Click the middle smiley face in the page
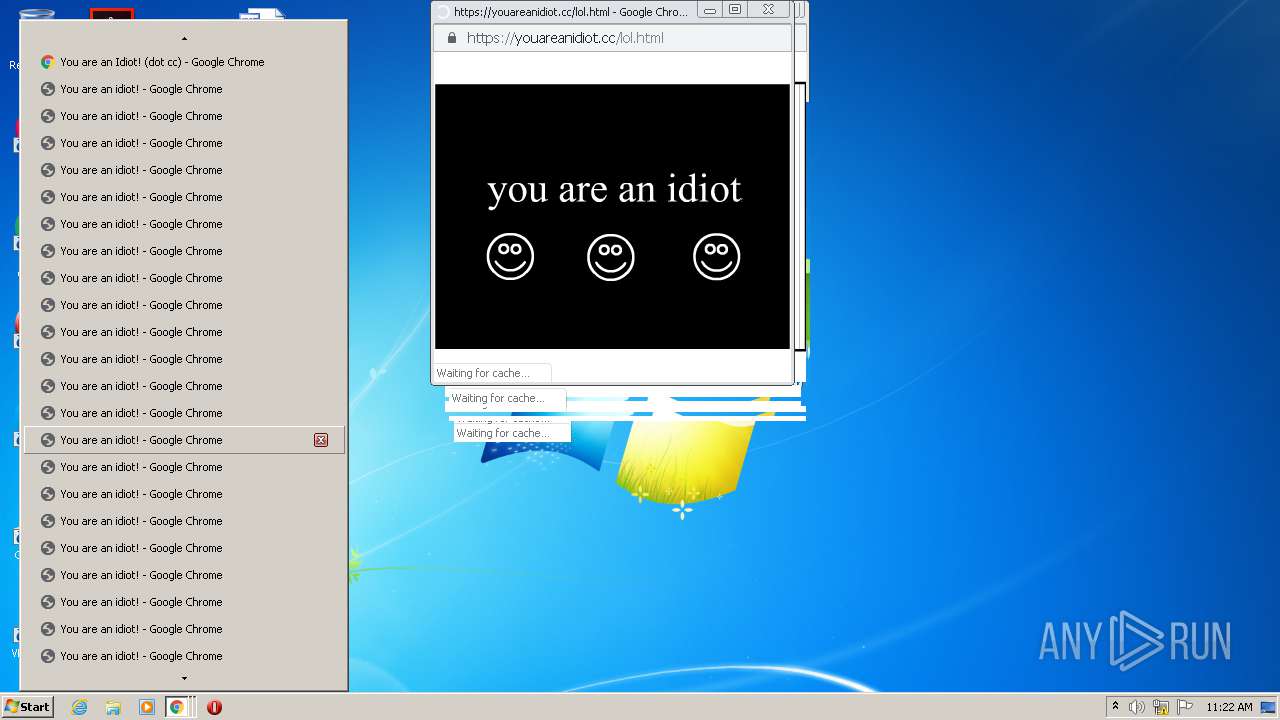Viewport: 1280px width, 720px height. [x=611, y=257]
